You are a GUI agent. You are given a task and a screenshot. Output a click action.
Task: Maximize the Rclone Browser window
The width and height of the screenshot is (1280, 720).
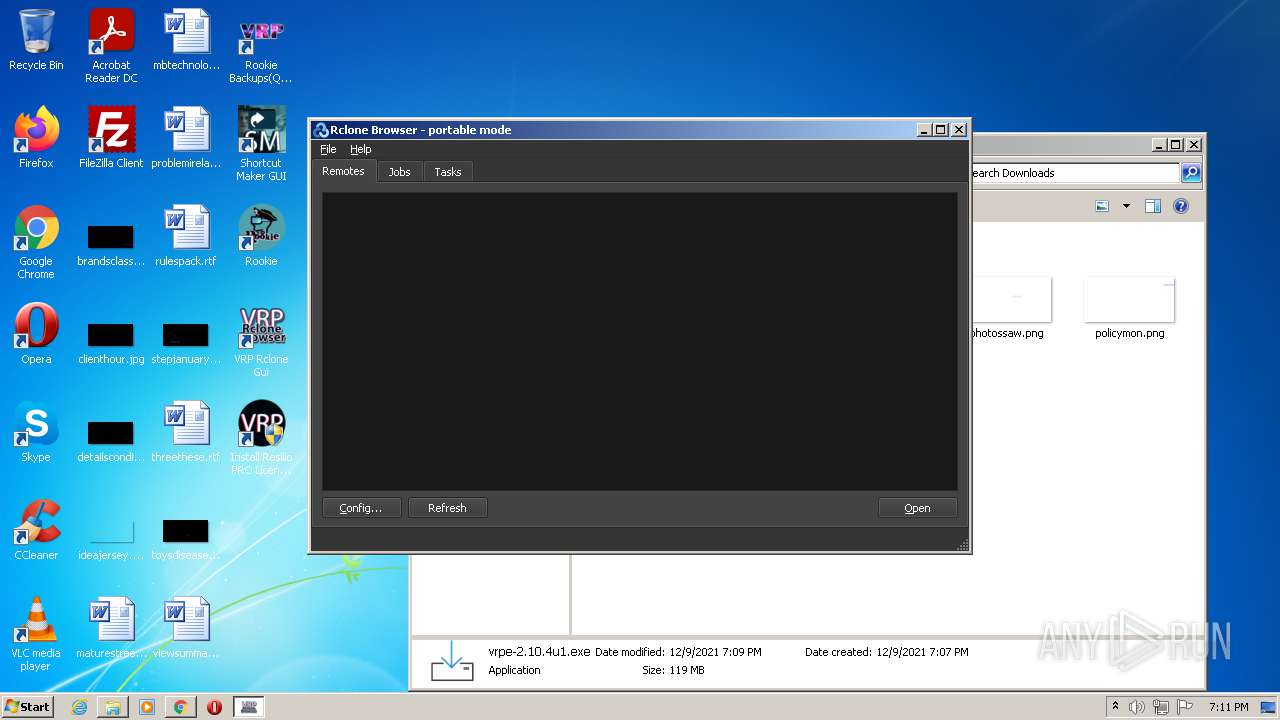940,130
